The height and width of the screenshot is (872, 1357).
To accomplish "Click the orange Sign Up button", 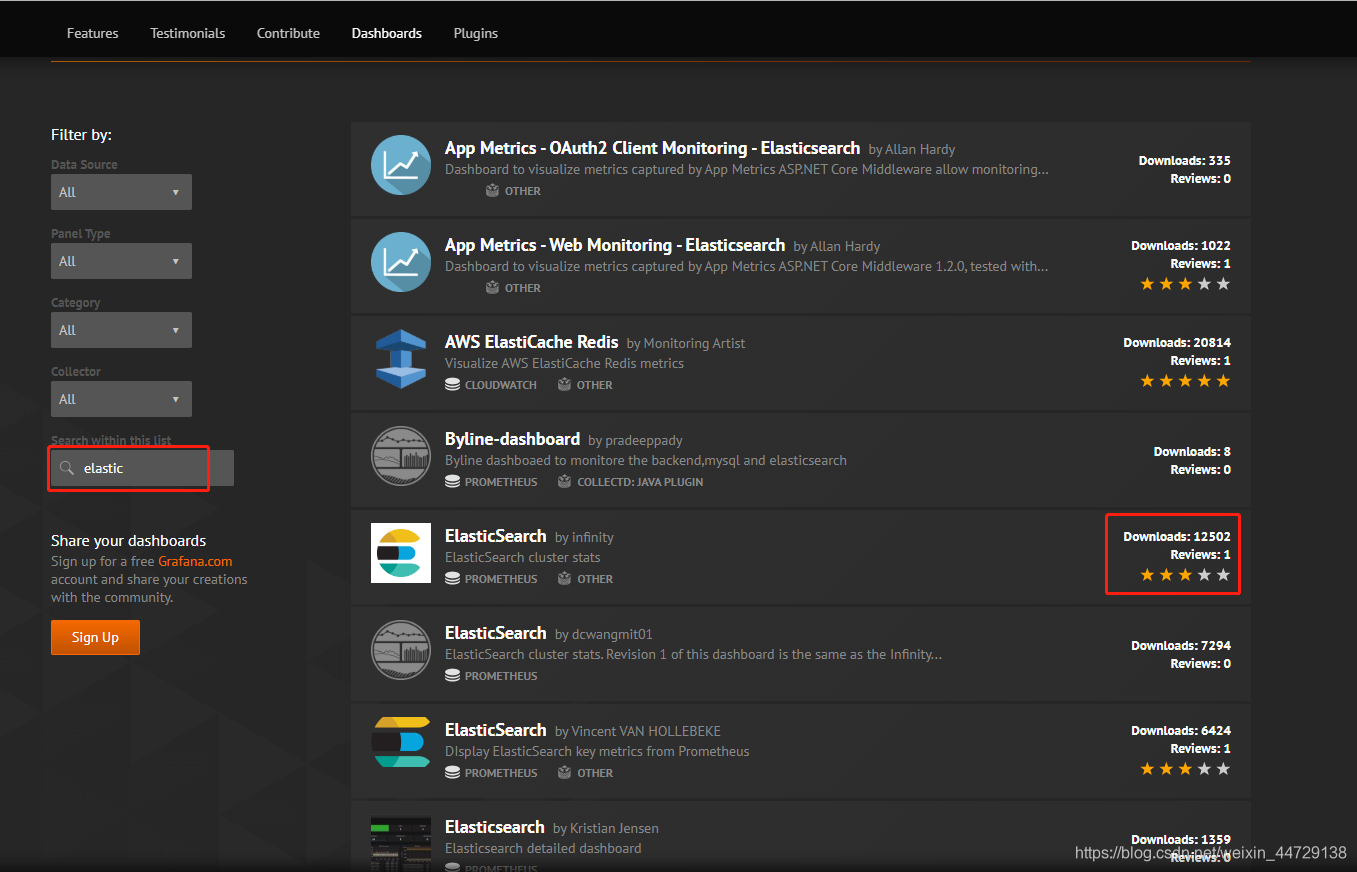I will 95,637.
